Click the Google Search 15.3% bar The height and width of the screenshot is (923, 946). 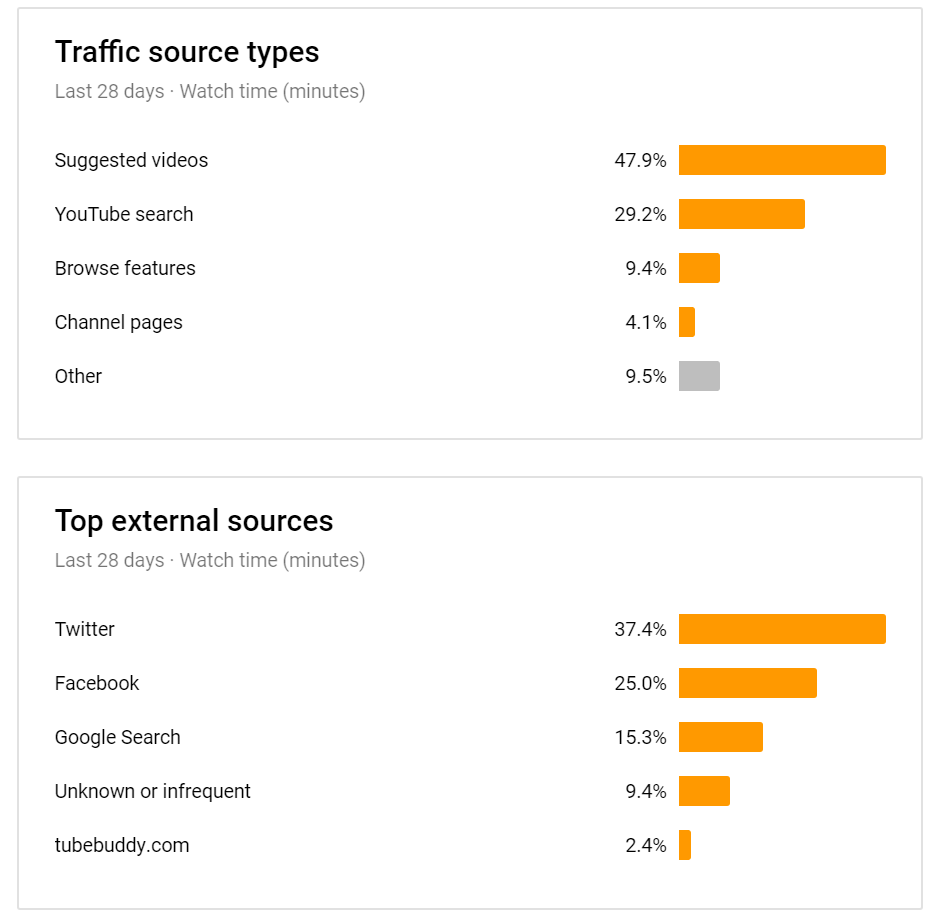(720, 737)
